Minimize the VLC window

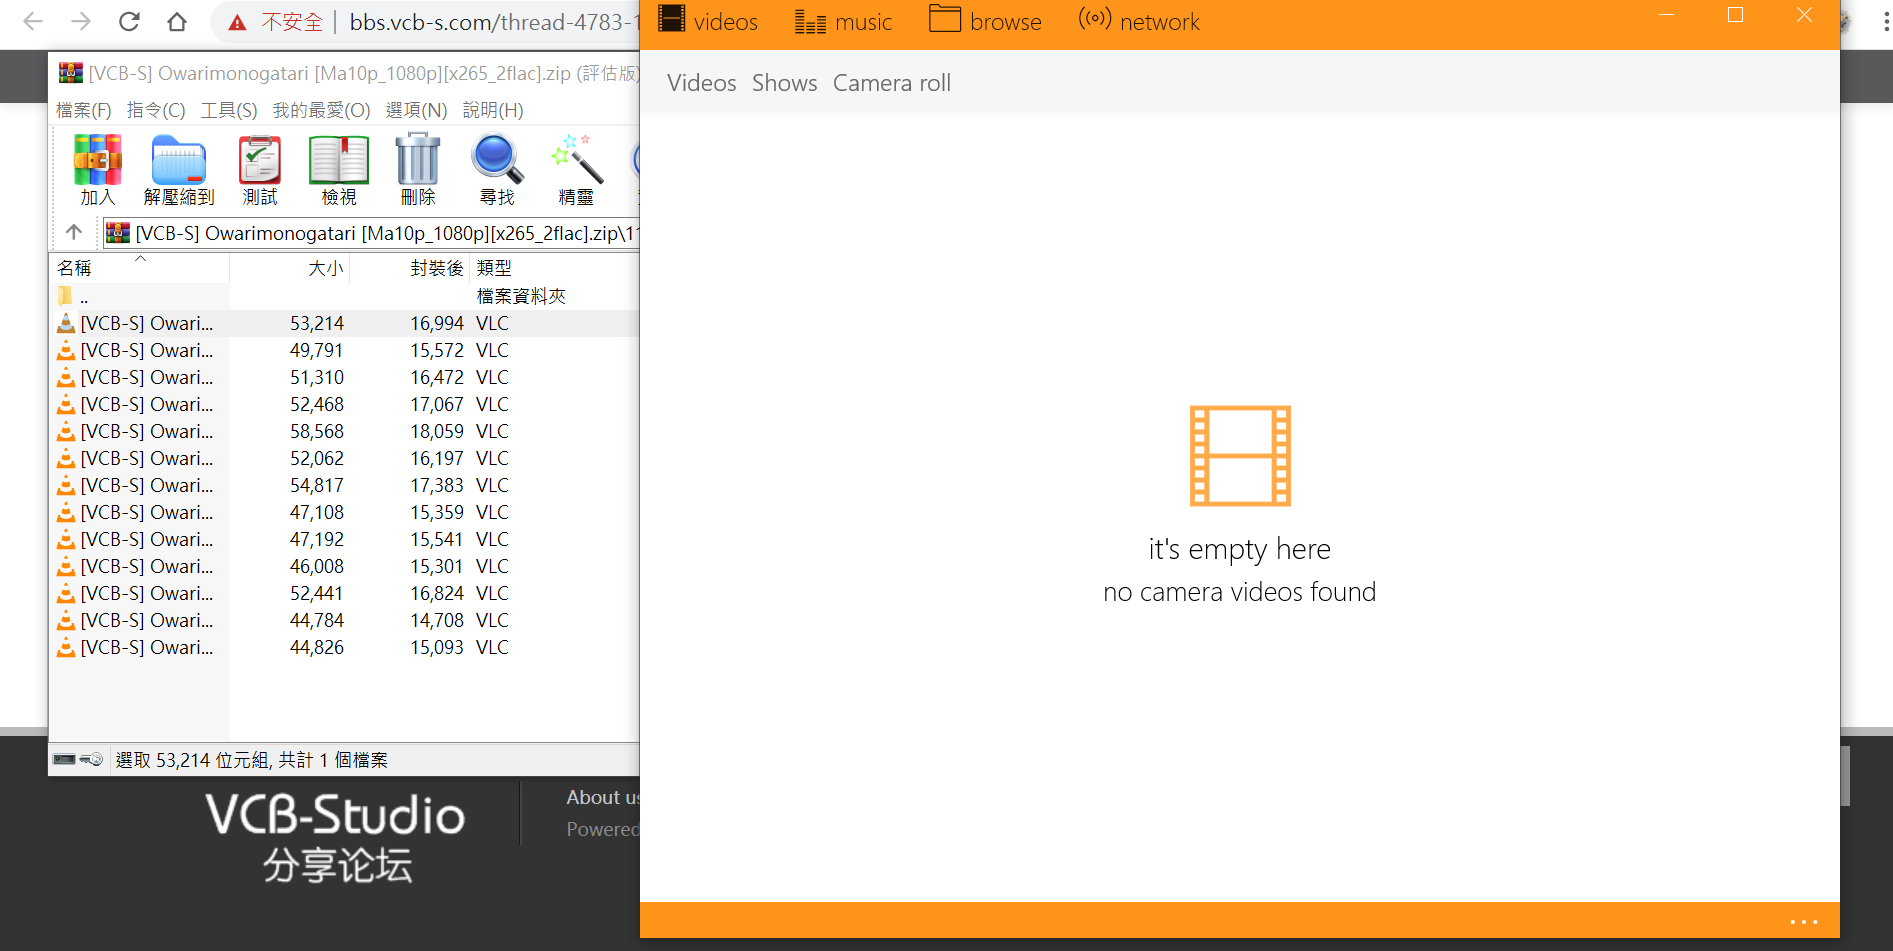click(x=1667, y=15)
